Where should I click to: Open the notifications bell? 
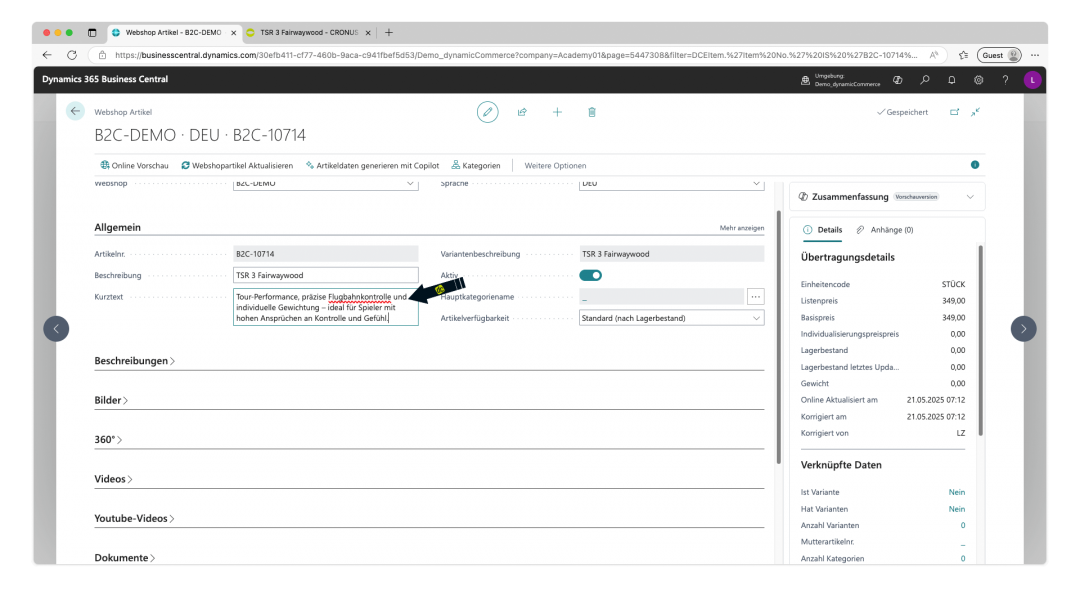tap(951, 80)
